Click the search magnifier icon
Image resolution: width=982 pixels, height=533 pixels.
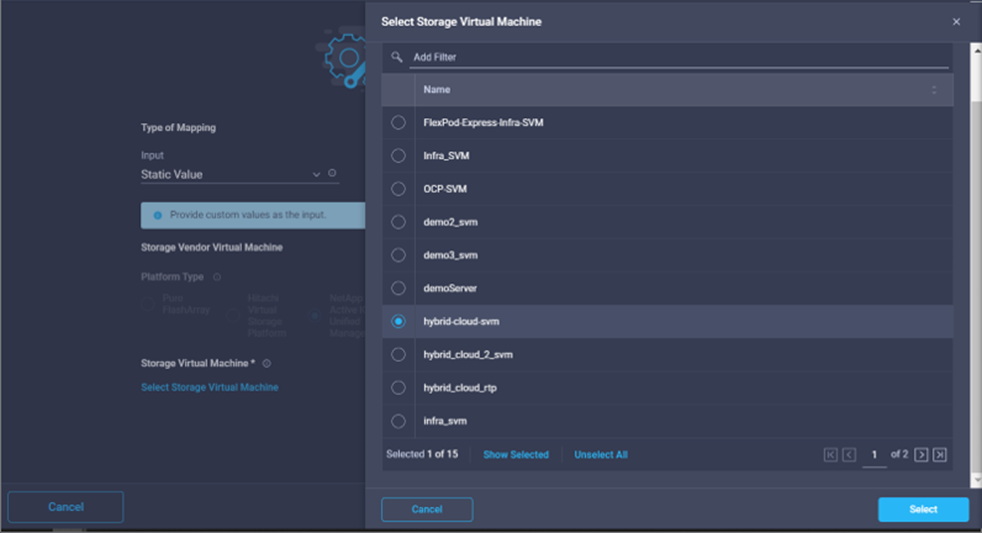point(396,57)
